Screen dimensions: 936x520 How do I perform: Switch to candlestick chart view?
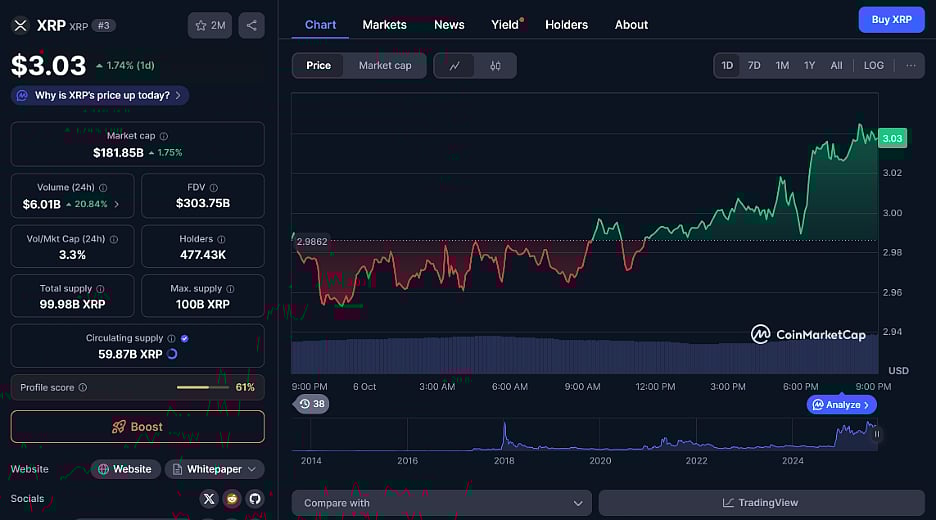(495, 66)
